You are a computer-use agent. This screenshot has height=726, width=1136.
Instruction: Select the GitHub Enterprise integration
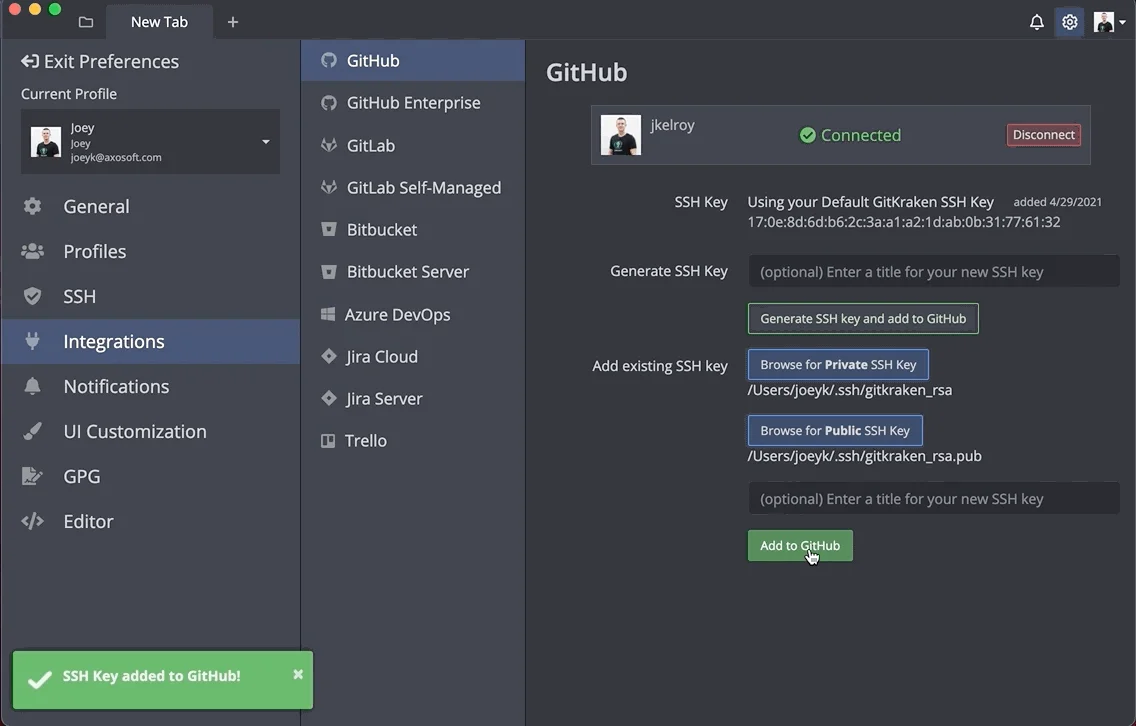coord(413,103)
